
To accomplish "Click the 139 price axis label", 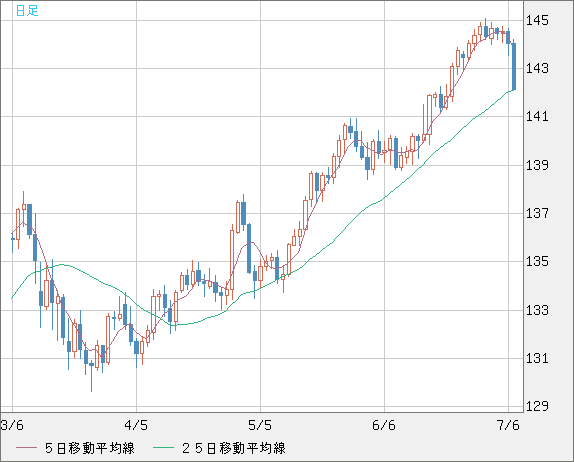I will click(537, 165).
